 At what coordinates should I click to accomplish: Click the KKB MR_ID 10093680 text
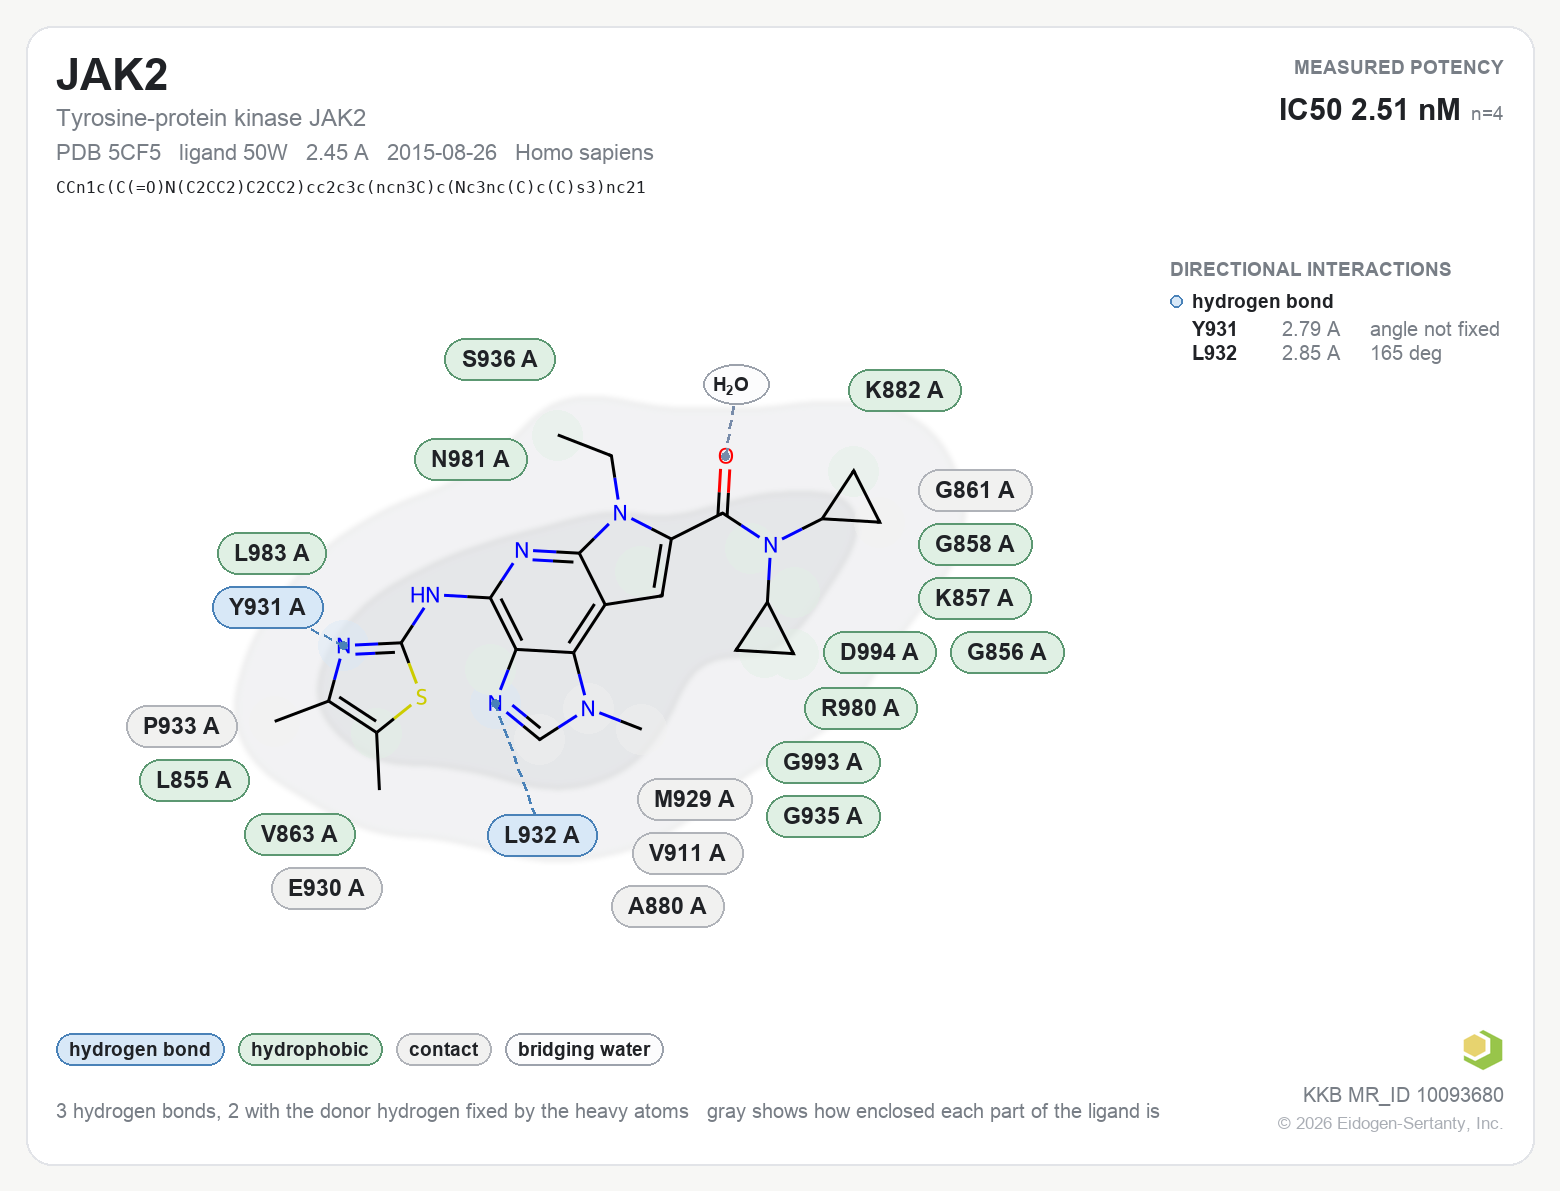[x=1403, y=1095]
